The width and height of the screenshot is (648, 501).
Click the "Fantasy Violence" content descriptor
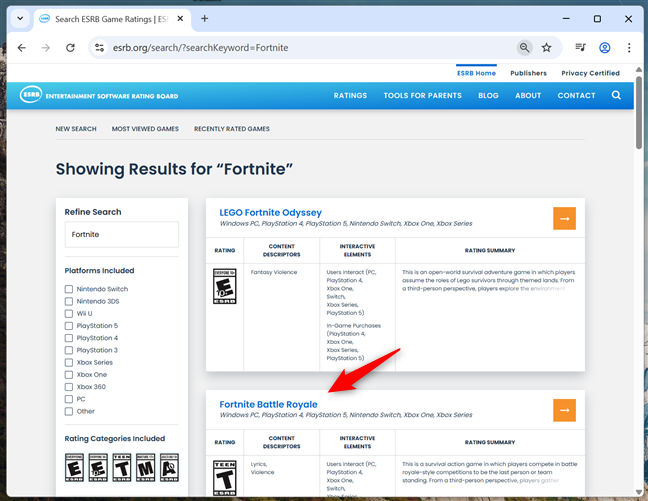pyautogui.click(x=274, y=272)
